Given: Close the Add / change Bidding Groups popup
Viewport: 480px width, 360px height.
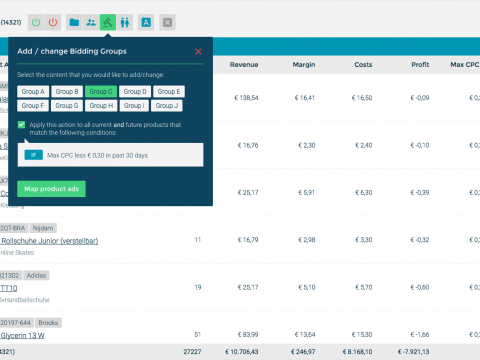Looking at the screenshot, I should pos(198,51).
